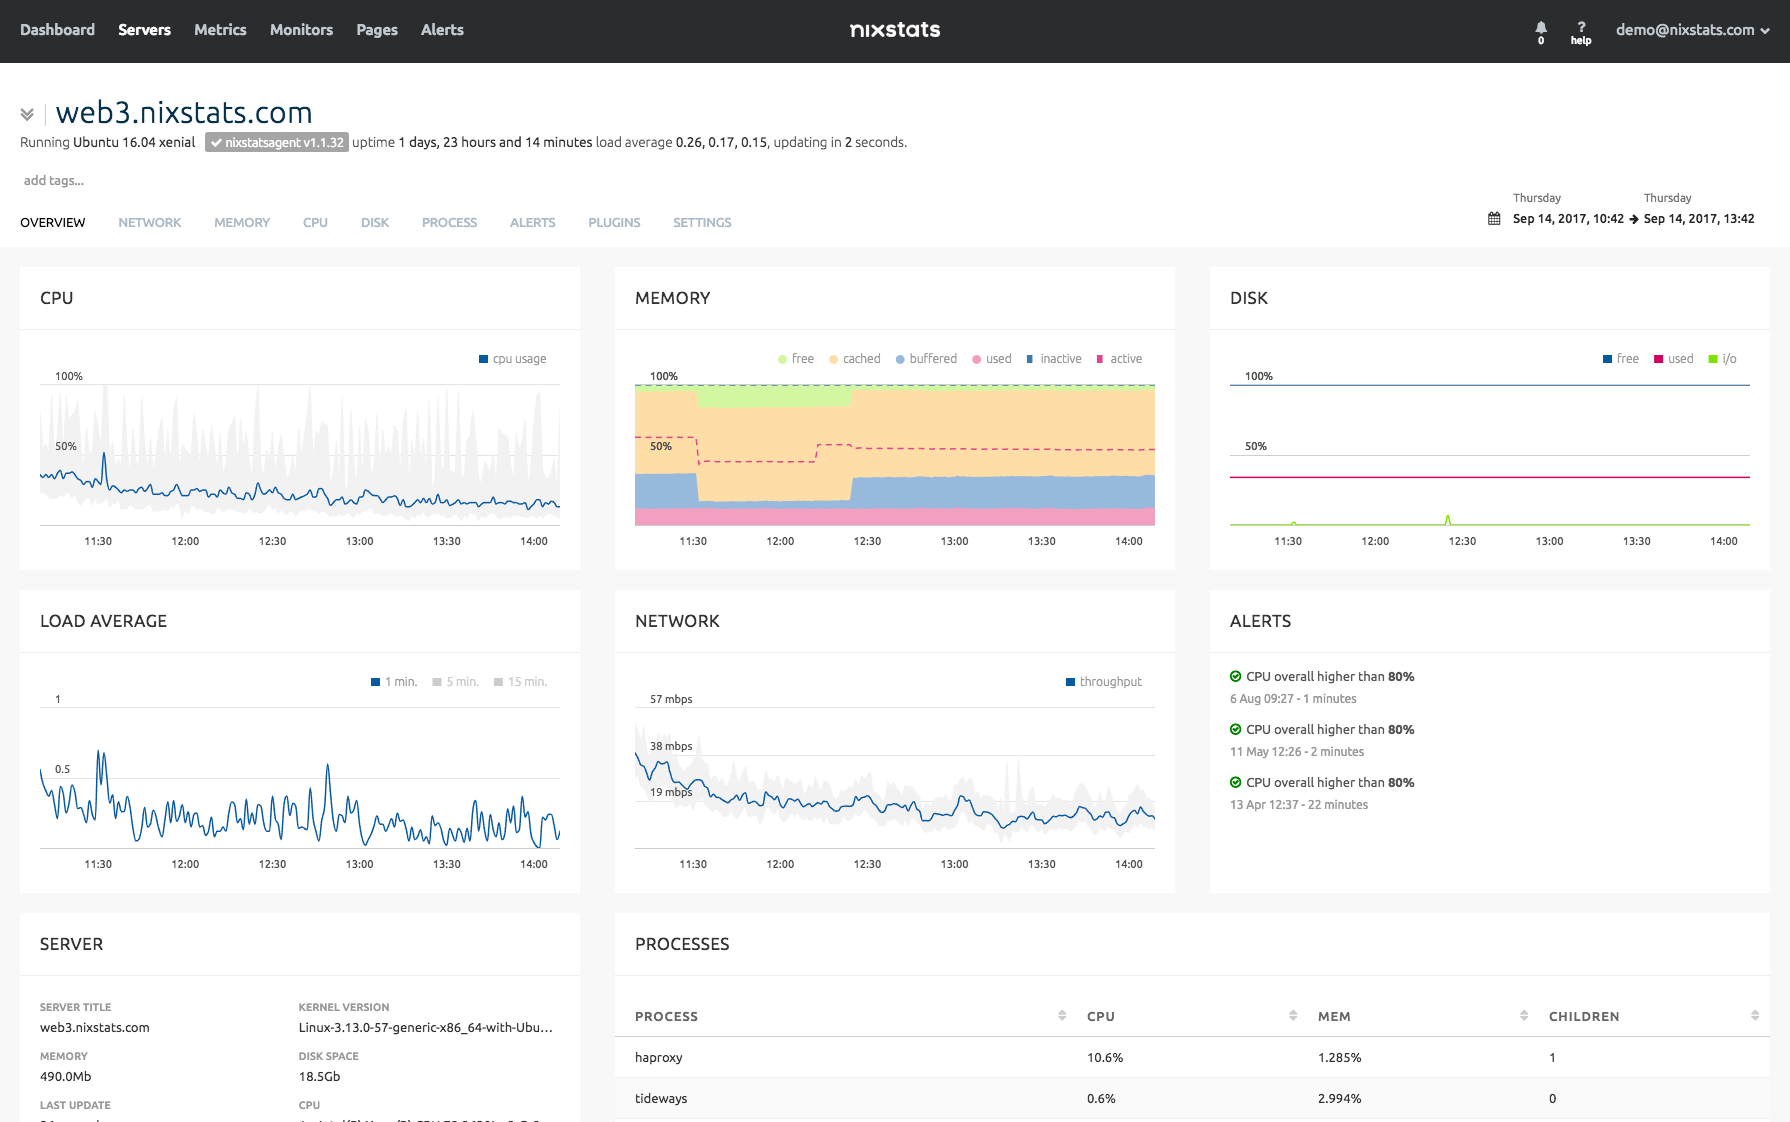Sort processes by CPU column arrows
Screen dimensions: 1790x1122
1293,1016
